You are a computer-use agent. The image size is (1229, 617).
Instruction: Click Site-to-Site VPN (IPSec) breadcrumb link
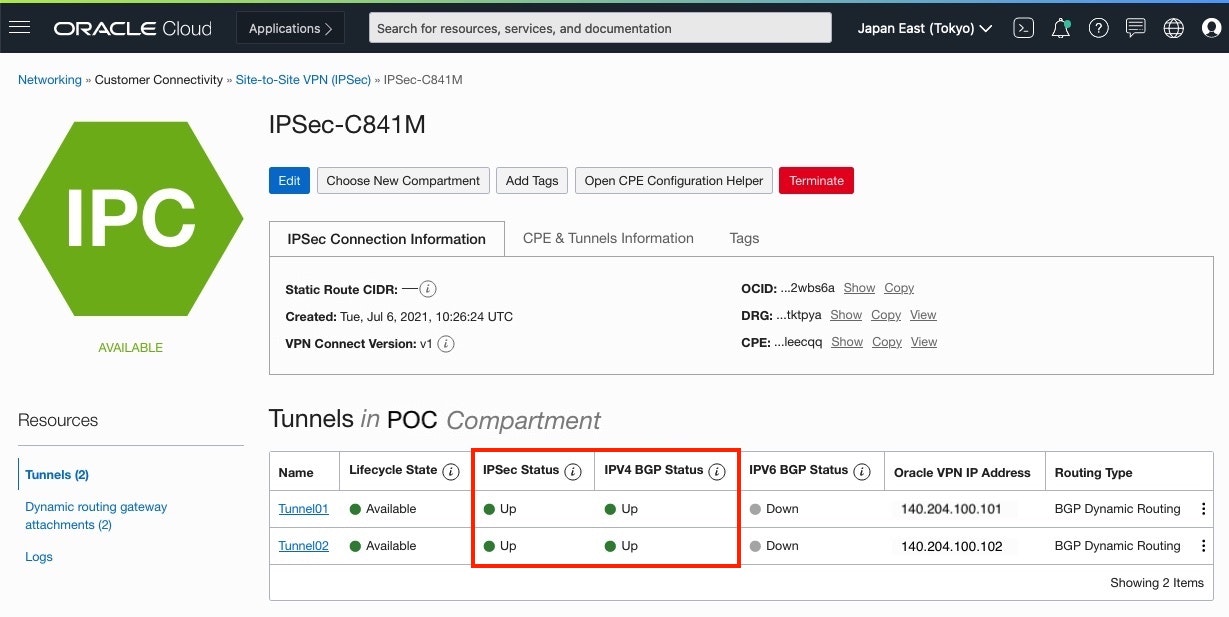[x=303, y=80]
